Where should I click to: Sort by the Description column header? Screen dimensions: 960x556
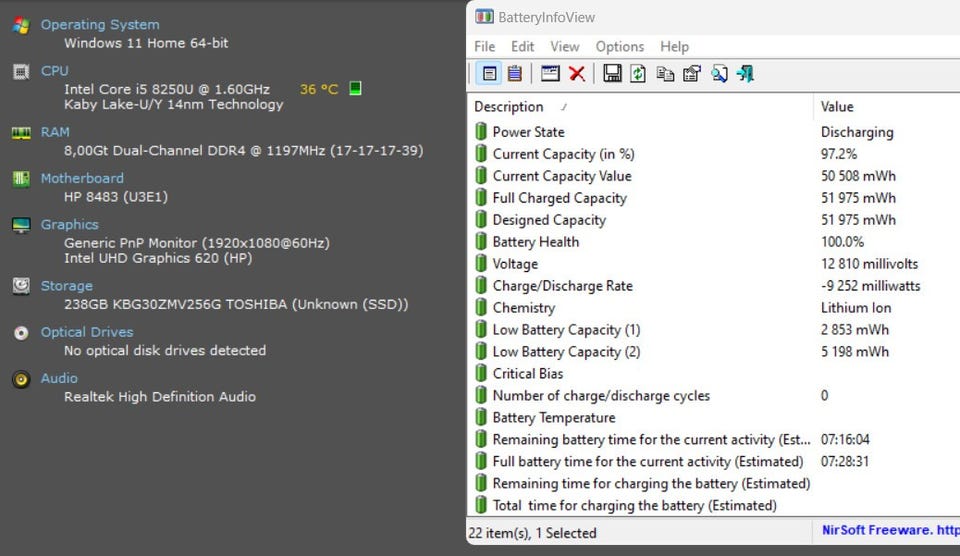tap(640, 107)
